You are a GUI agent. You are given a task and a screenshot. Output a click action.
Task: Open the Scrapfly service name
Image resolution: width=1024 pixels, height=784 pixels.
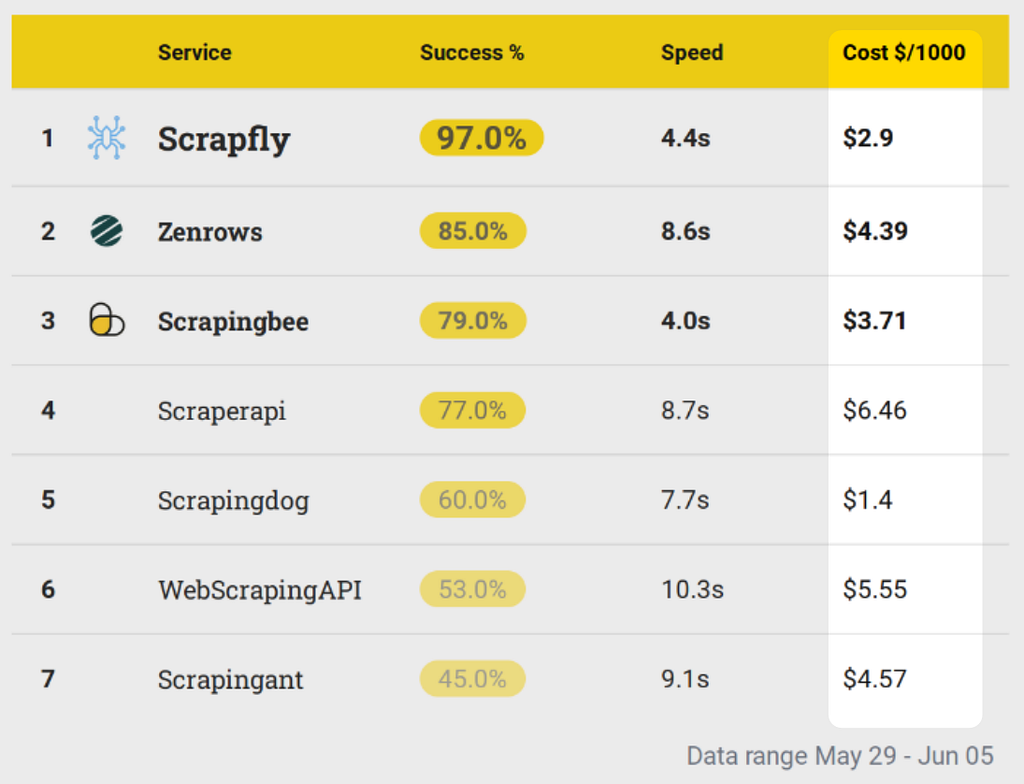(224, 139)
